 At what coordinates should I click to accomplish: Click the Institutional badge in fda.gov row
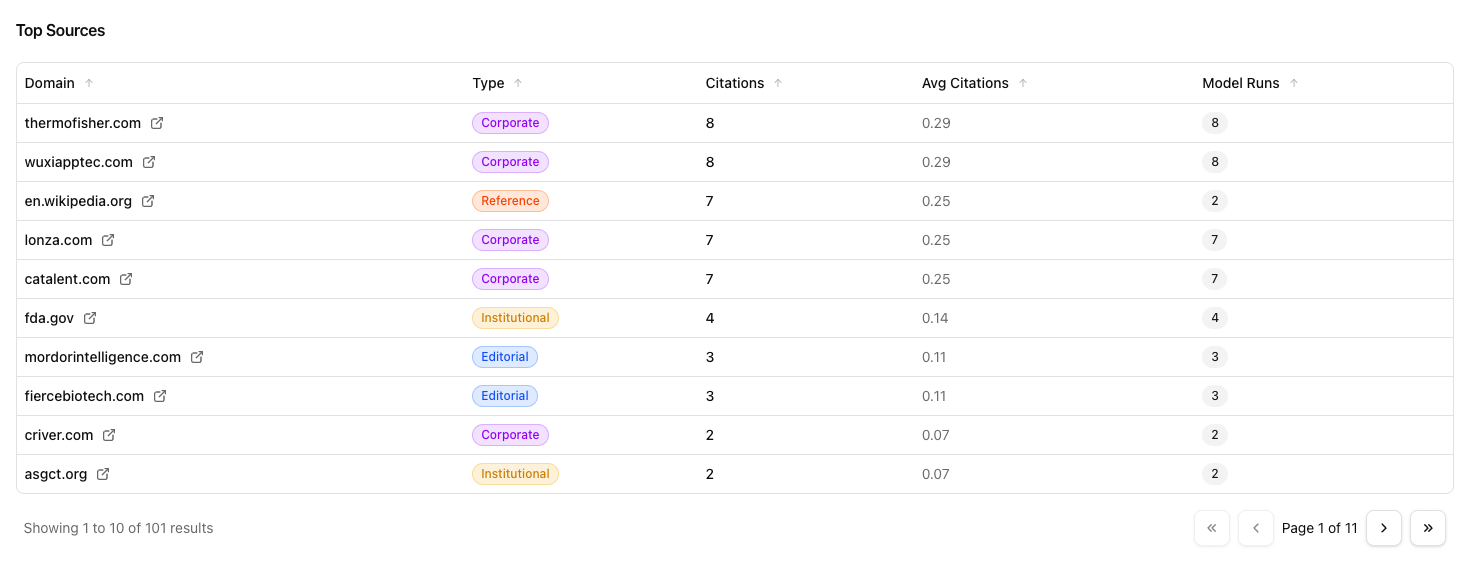coord(515,318)
